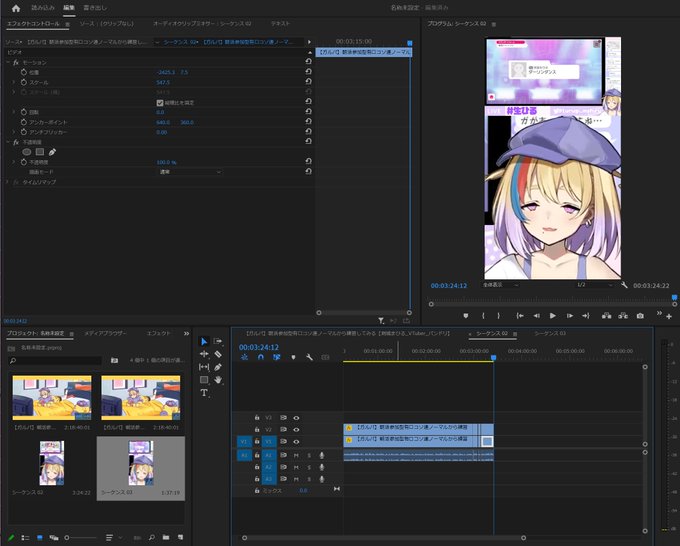Add Marker in Program Monitor transport bar
The image size is (680, 546).
click(466, 316)
